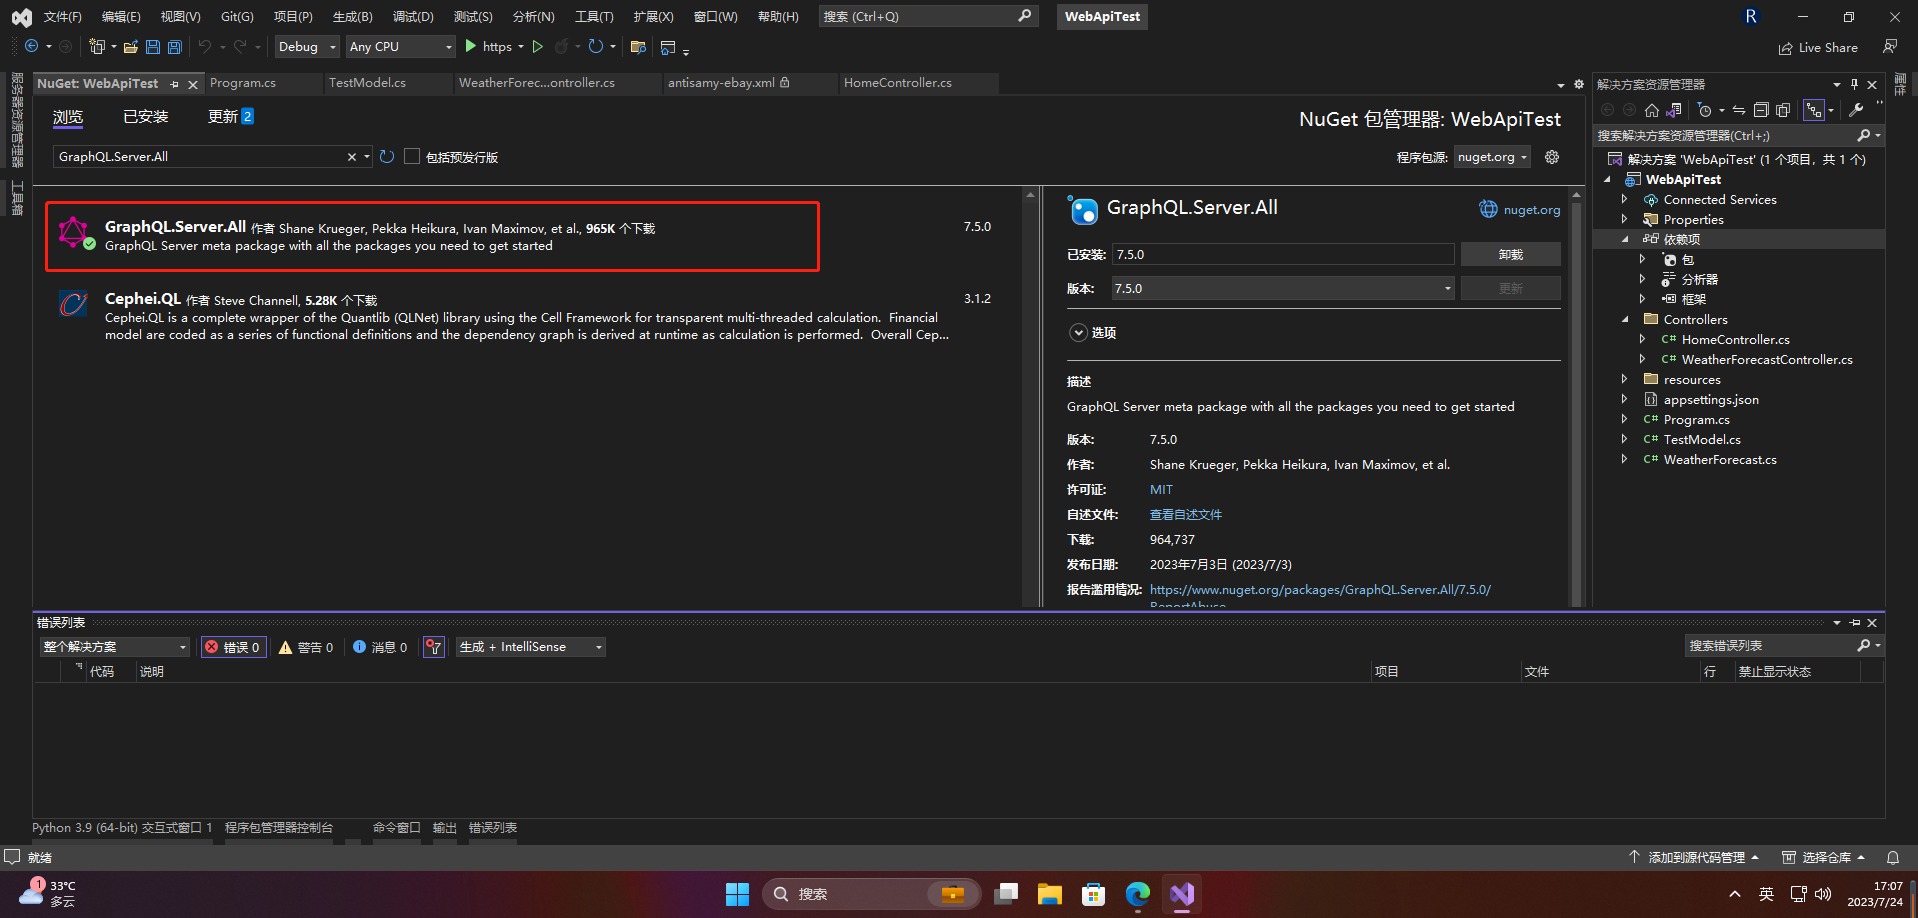Sync with active document arrows icon
Image resolution: width=1918 pixels, height=918 pixels.
(1739, 110)
